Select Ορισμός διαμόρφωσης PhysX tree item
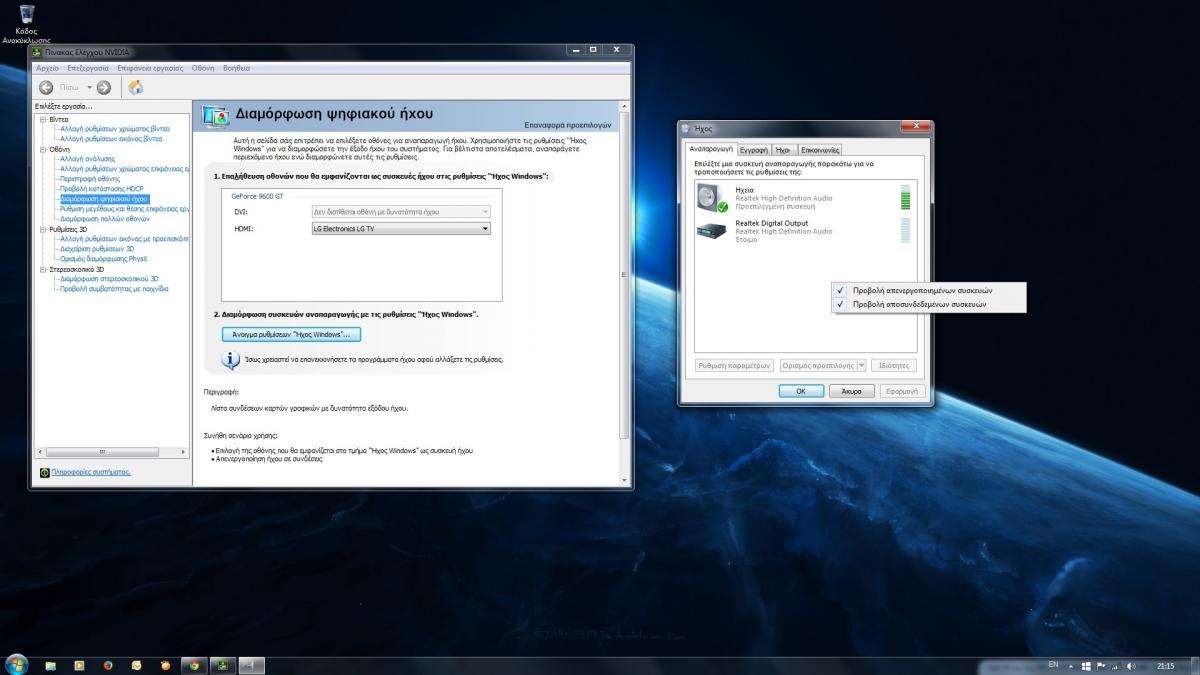The image size is (1200, 675). click(103, 259)
